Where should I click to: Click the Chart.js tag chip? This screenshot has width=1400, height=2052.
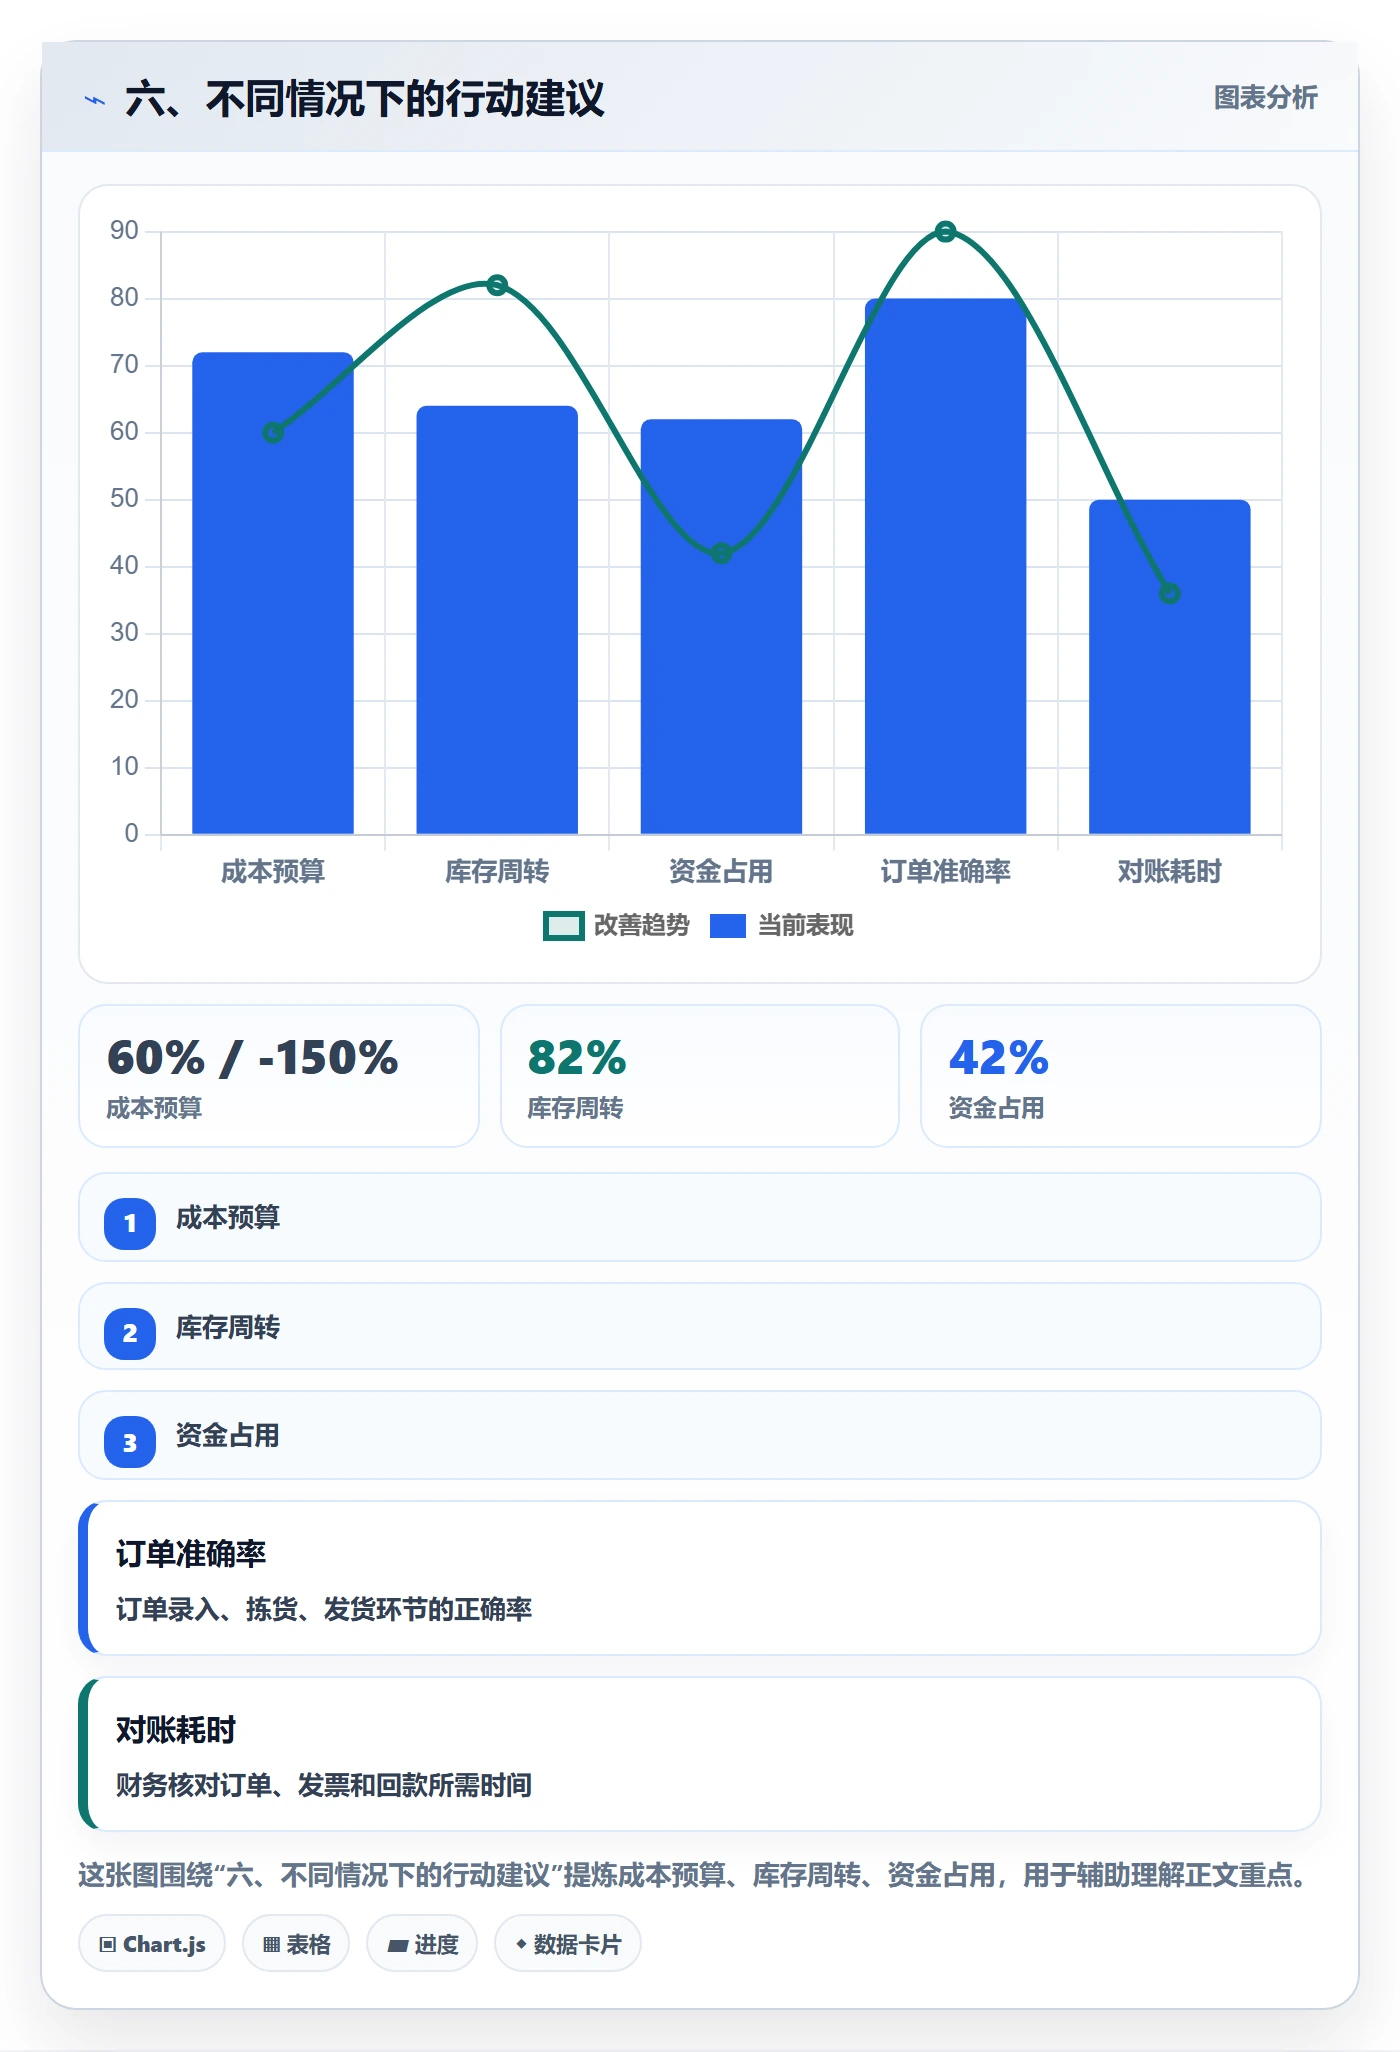(x=152, y=1944)
